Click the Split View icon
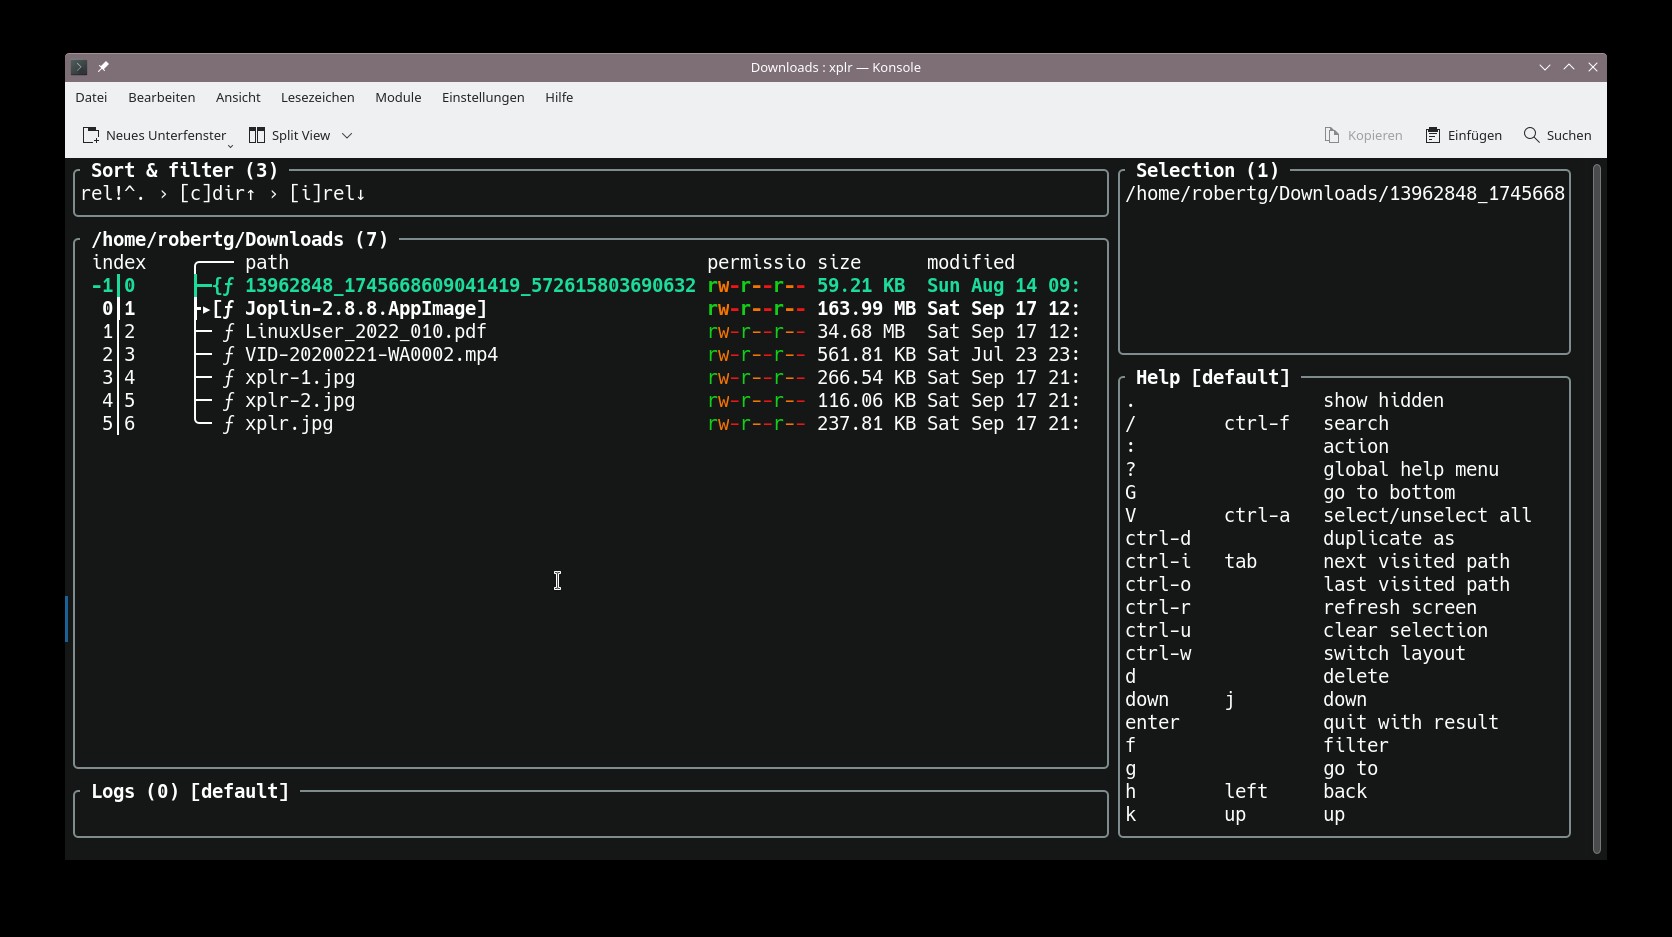The width and height of the screenshot is (1672, 937). (x=257, y=135)
